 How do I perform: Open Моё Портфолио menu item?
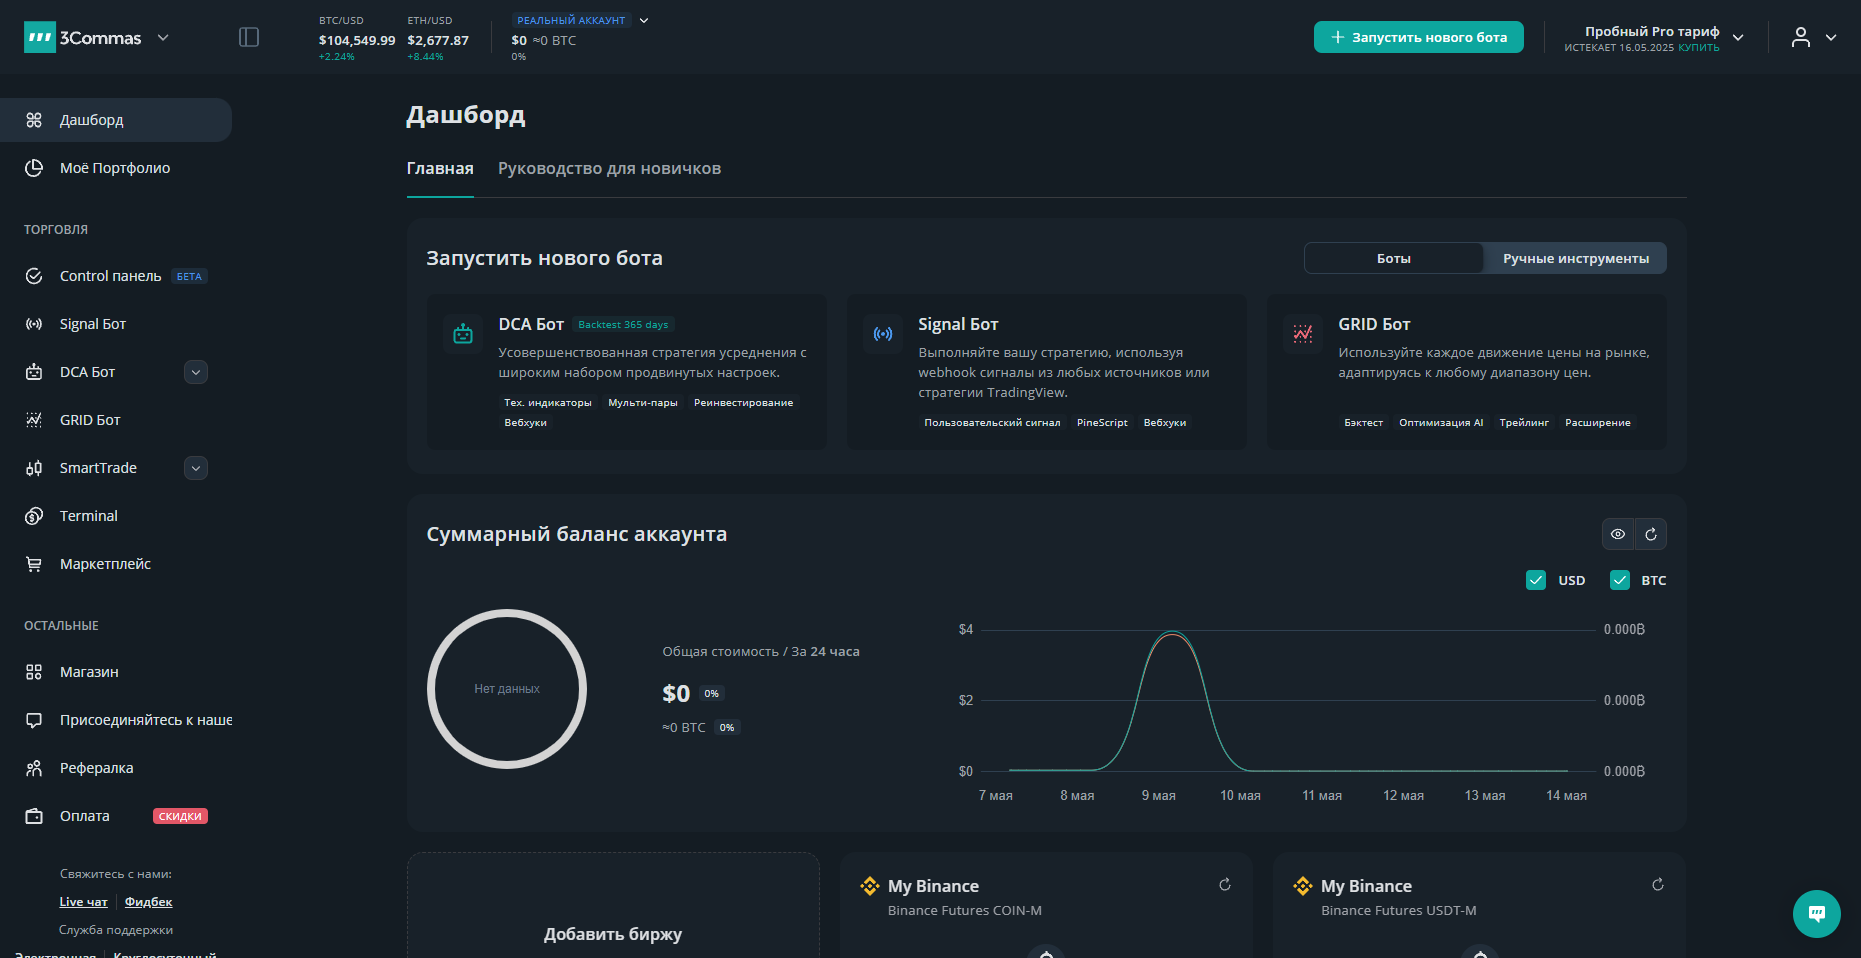[x=116, y=168]
